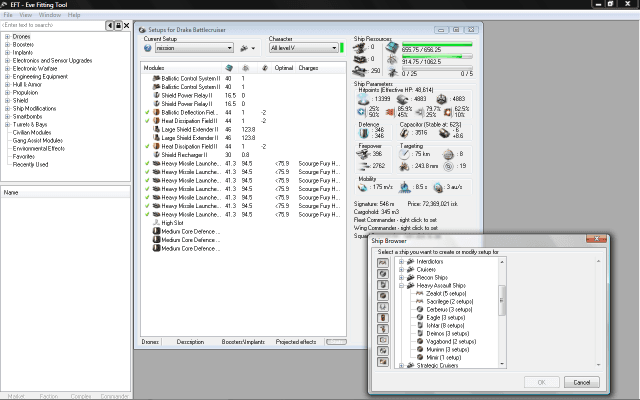Click the explosive resistance icon beside 62.5%

[448, 111]
